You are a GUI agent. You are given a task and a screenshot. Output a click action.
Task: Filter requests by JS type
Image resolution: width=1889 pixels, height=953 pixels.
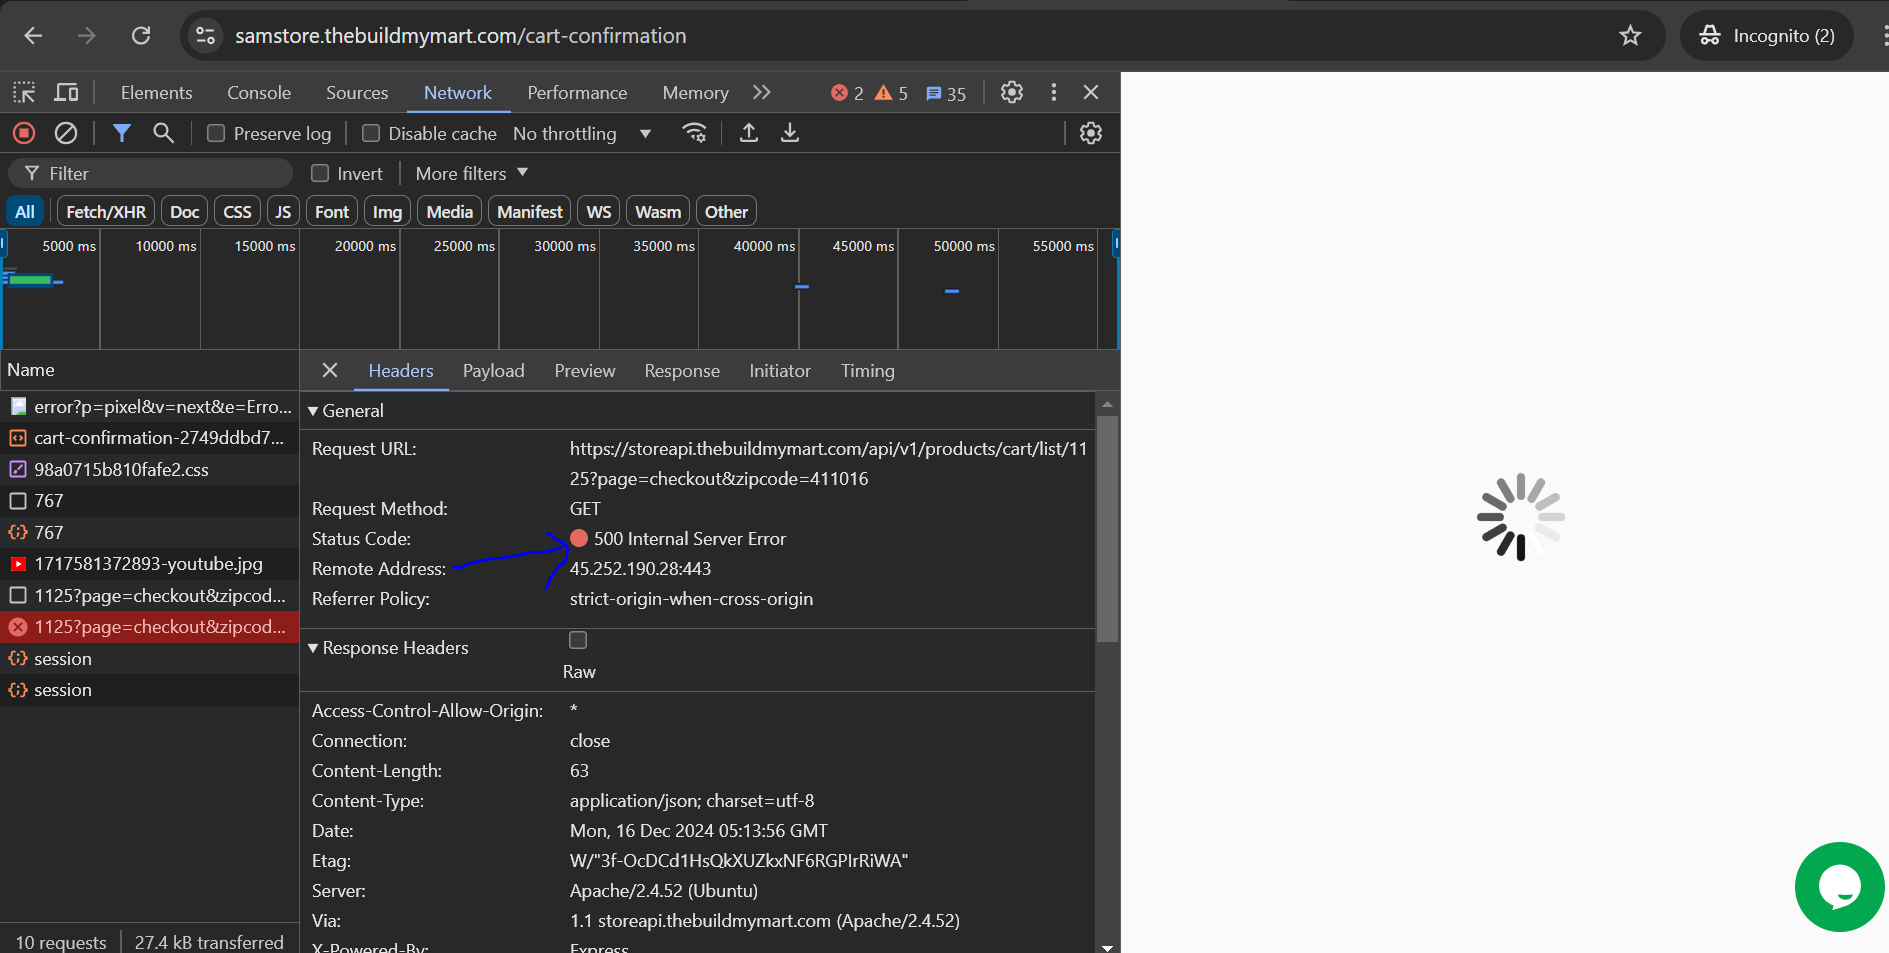point(283,211)
